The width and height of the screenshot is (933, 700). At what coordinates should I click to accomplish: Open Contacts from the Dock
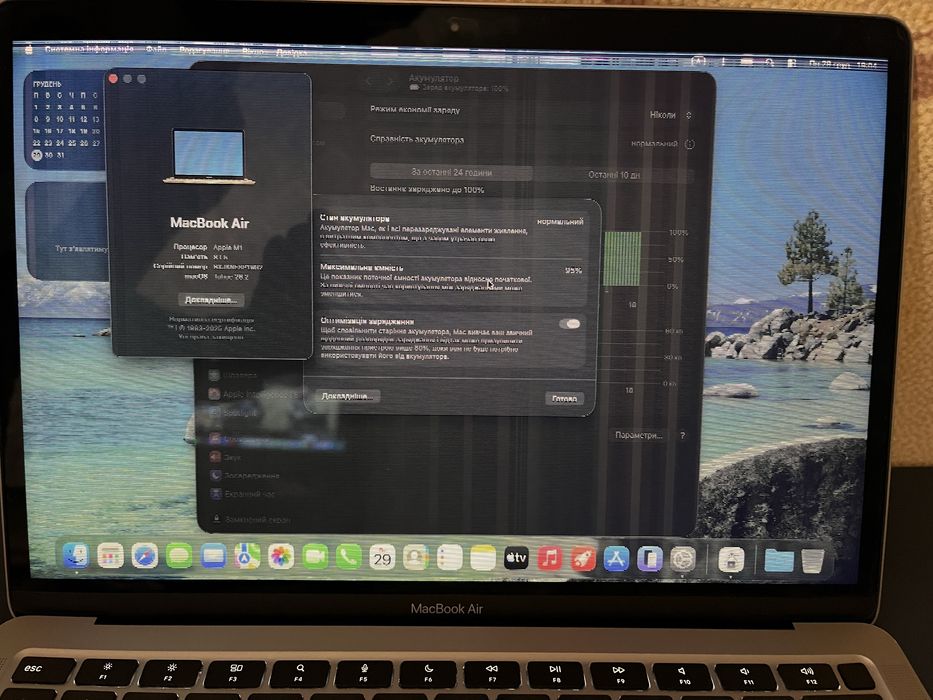pyautogui.click(x=416, y=558)
